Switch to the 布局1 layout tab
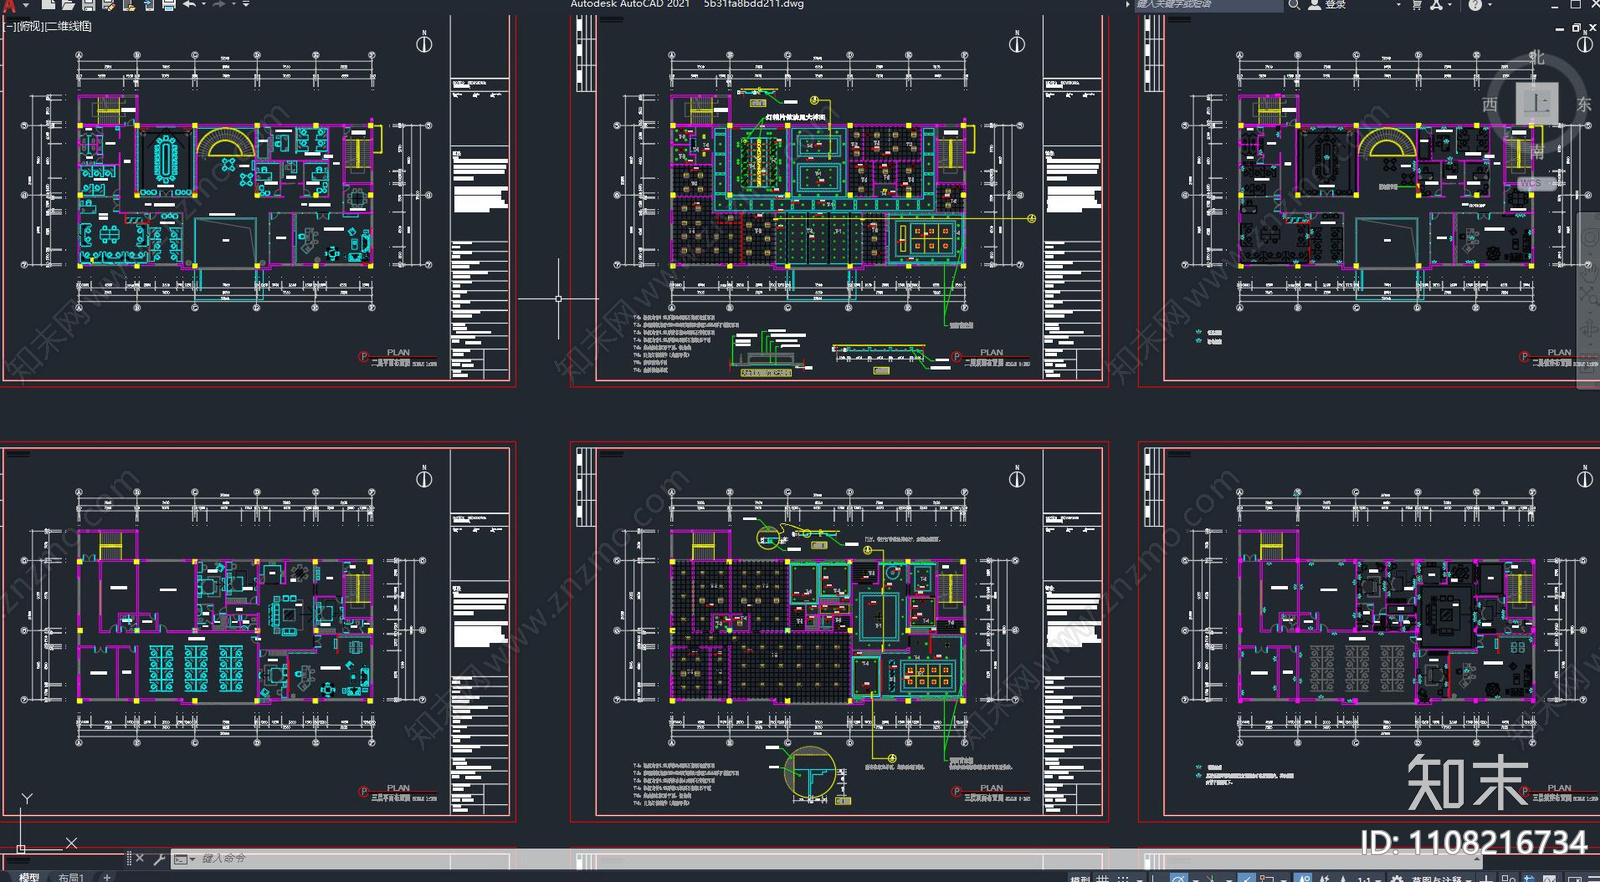Image resolution: width=1600 pixels, height=882 pixels. [x=71, y=876]
